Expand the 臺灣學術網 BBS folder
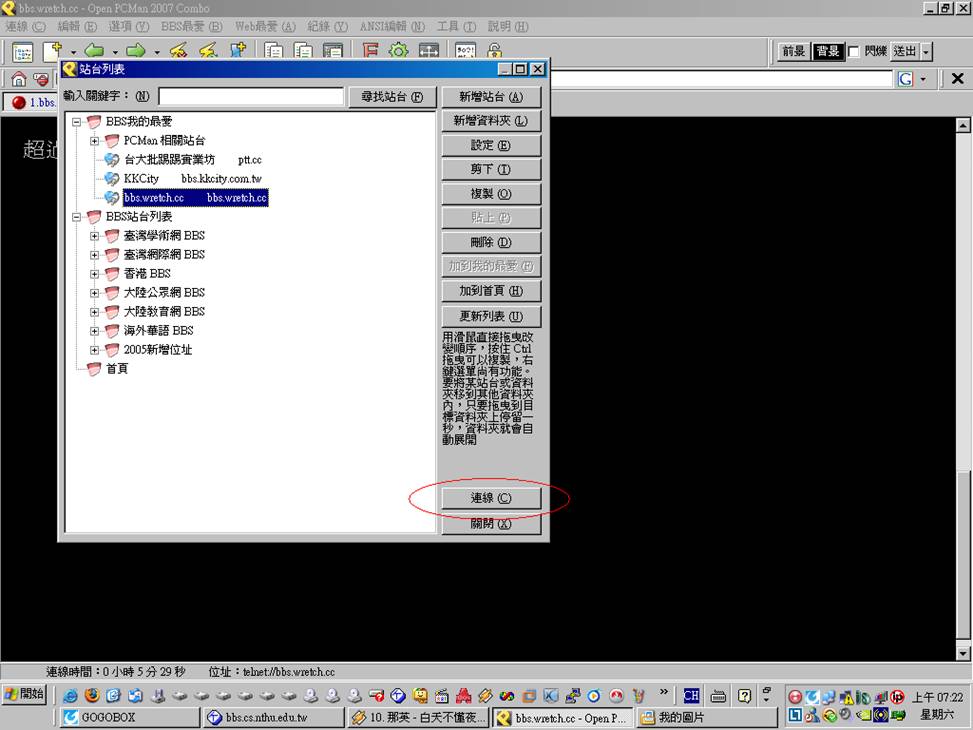The height and width of the screenshot is (730, 973). click(95, 236)
